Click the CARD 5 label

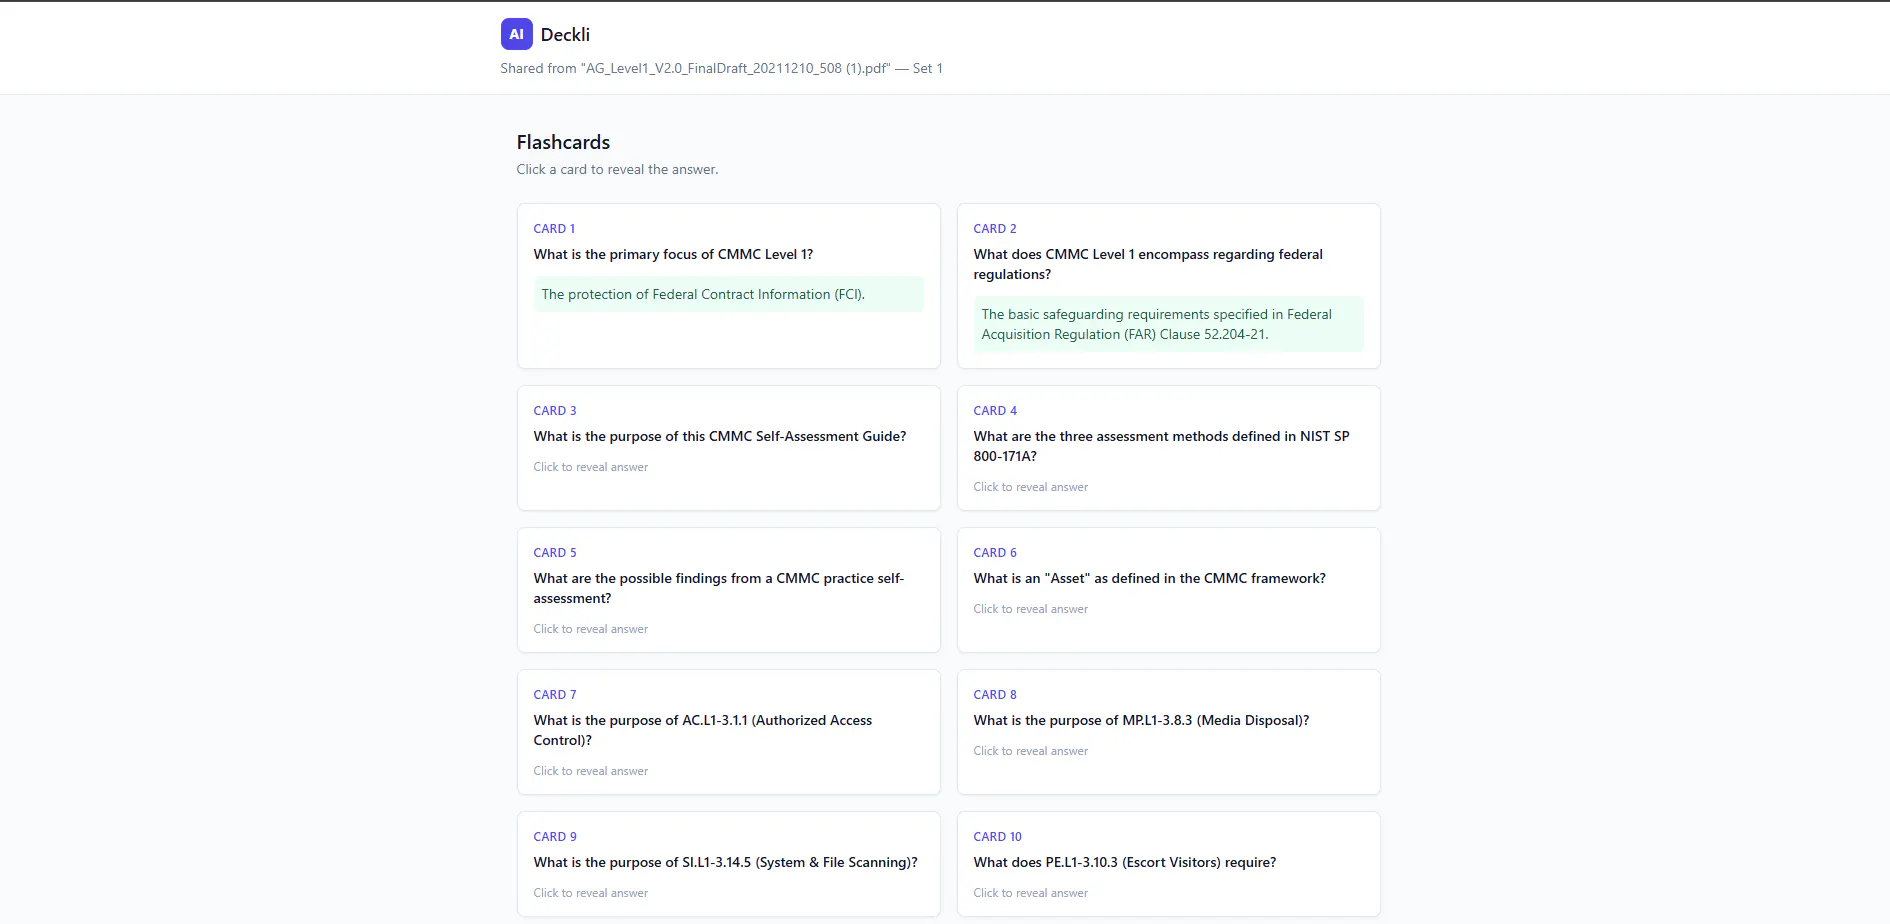(x=555, y=553)
